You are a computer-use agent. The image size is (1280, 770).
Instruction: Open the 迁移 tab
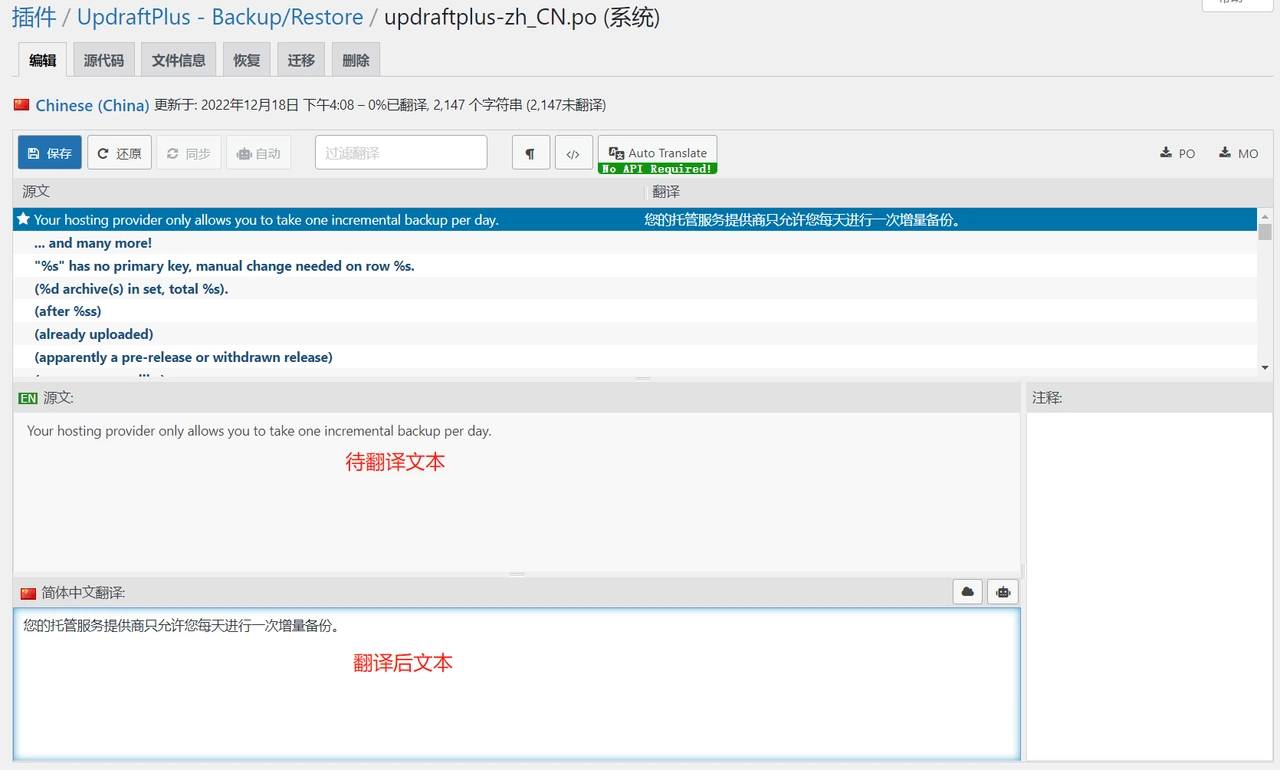pos(301,60)
